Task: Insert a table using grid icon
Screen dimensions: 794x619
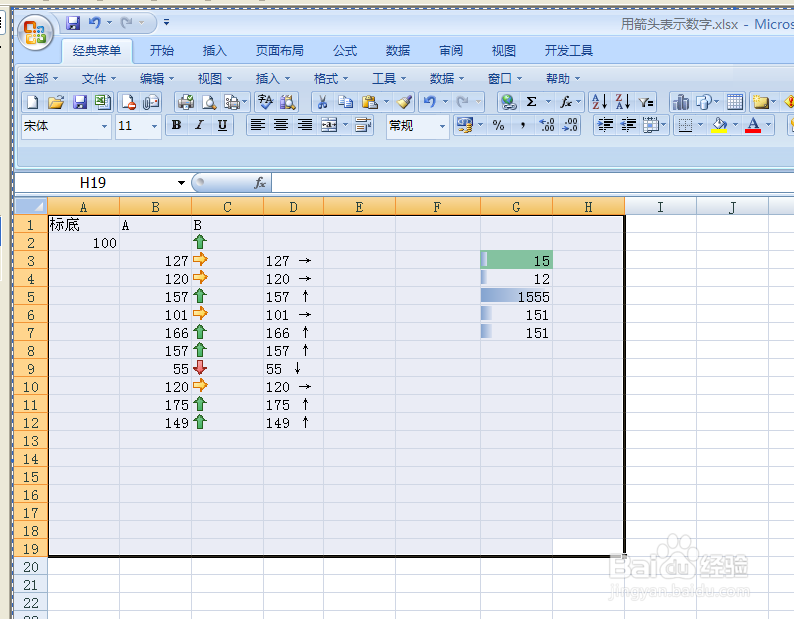Action: tap(735, 102)
